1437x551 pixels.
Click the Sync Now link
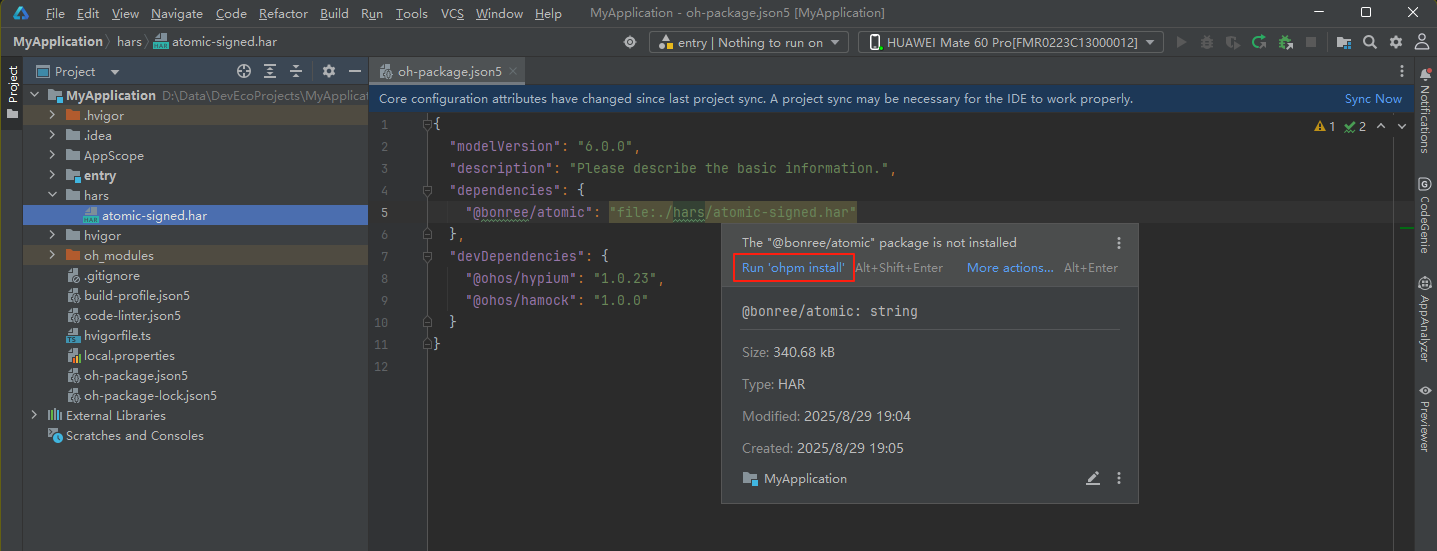1373,99
